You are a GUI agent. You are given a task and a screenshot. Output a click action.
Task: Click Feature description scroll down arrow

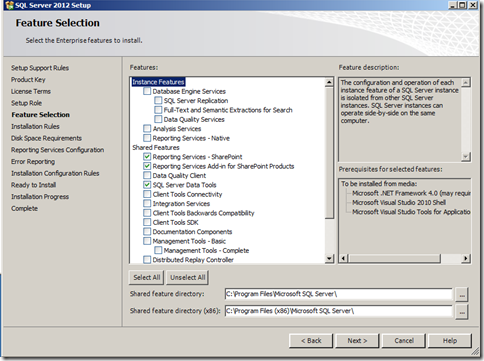466,157
